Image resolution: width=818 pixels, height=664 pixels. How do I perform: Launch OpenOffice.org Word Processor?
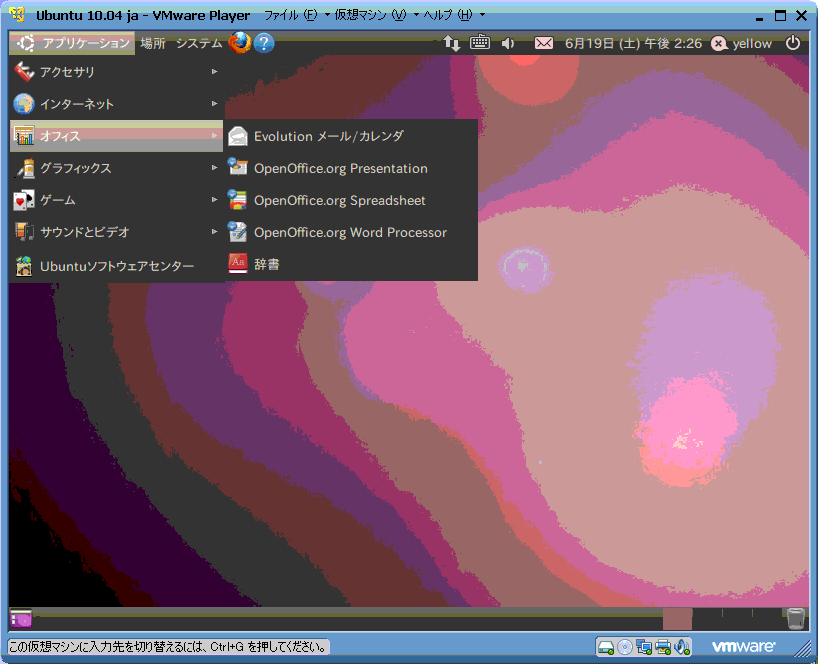click(352, 232)
